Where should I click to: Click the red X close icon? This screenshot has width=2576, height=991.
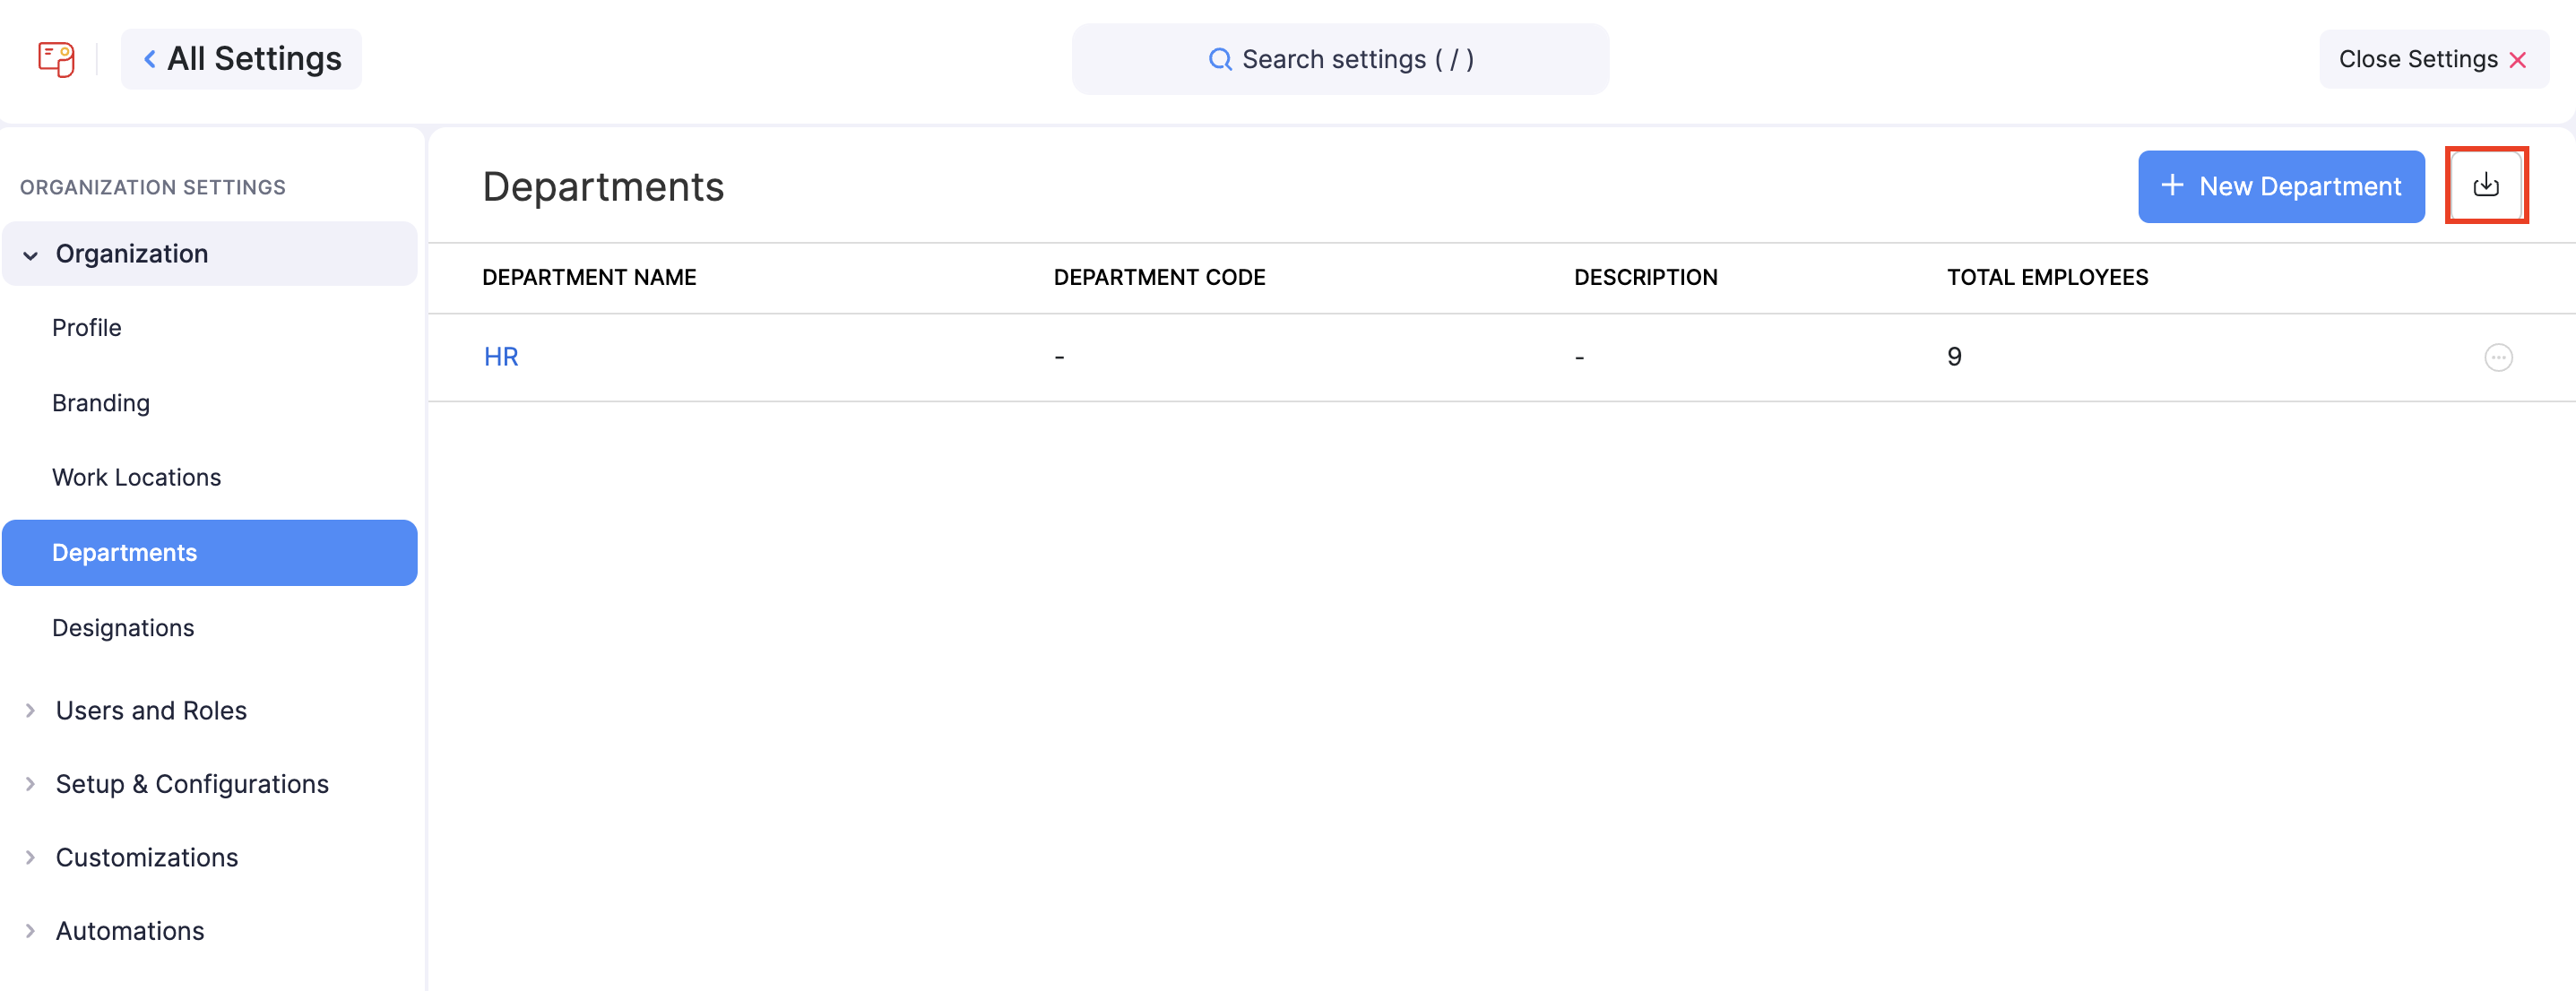tap(2517, 61)
